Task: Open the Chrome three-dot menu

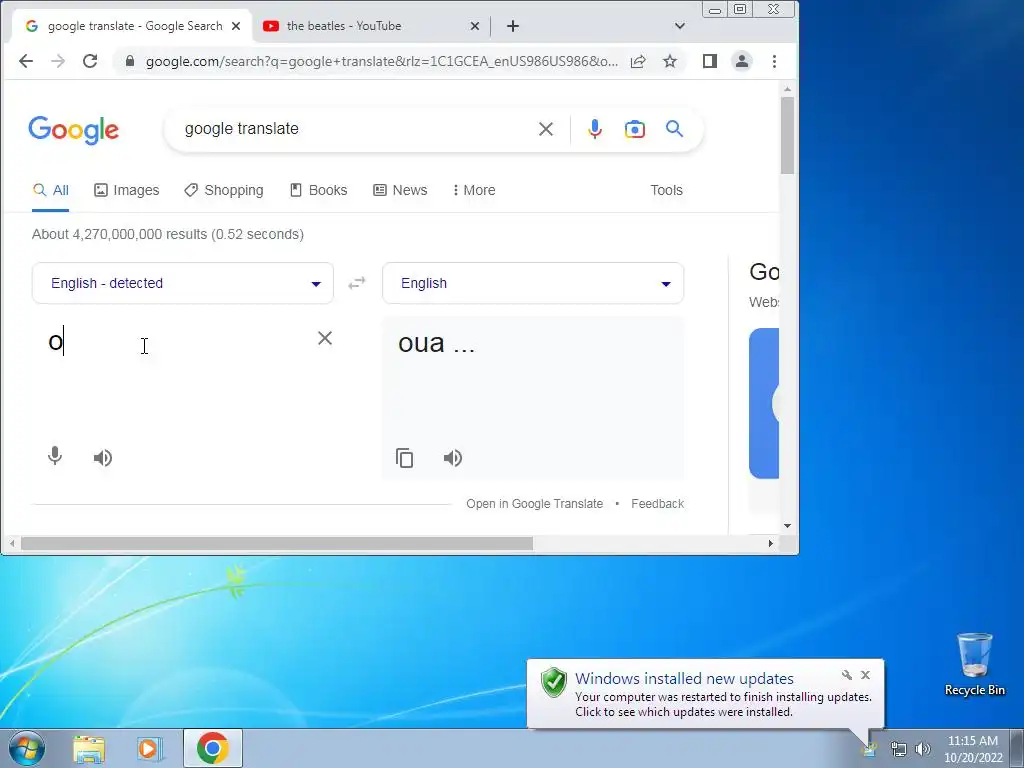Action: tap(775, 61)
